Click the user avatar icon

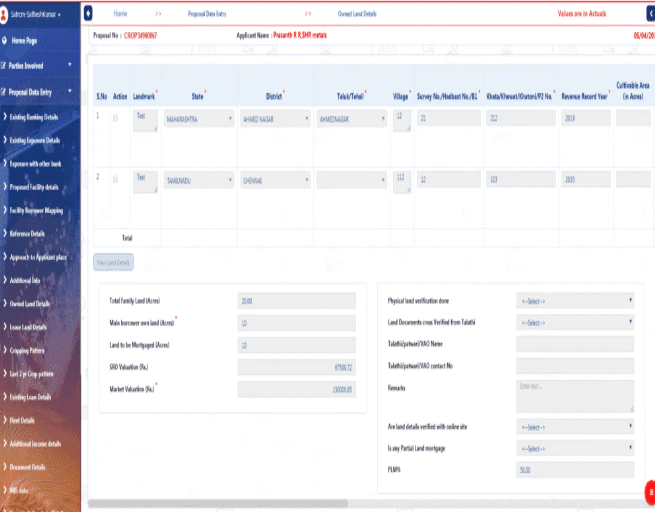pos(4,15)
